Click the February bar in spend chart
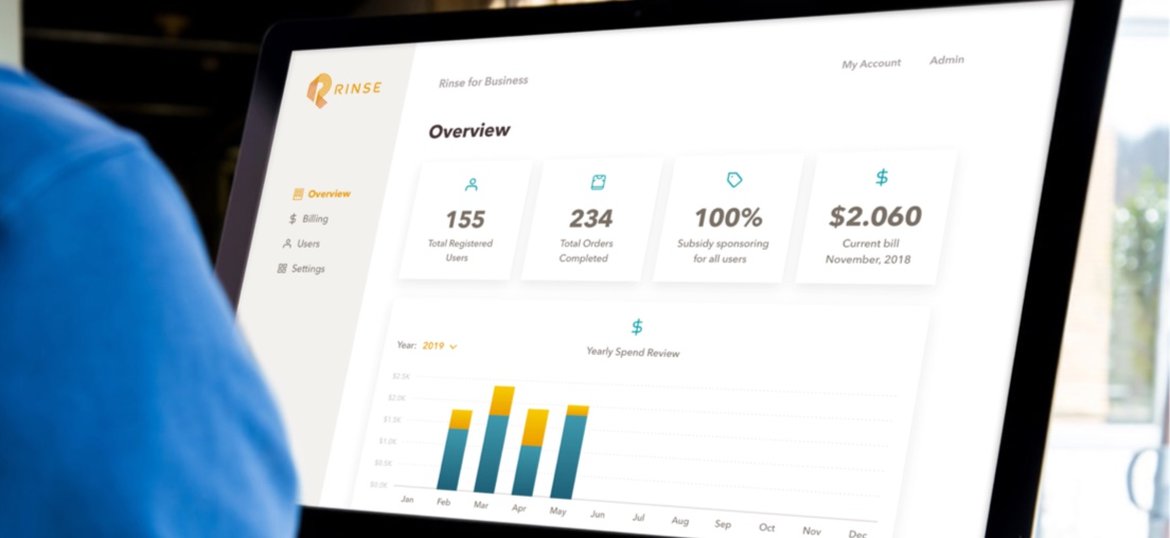The image size is (1170, 538). tap(454, 450)
